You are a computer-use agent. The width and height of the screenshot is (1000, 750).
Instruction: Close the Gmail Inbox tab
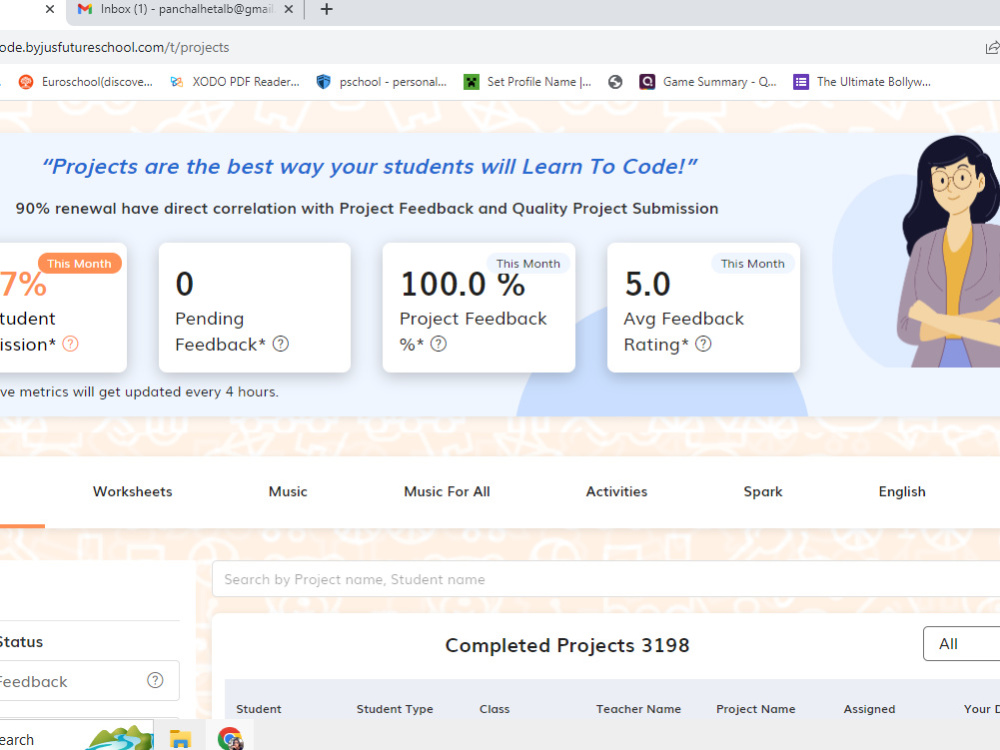pos(288,10)
